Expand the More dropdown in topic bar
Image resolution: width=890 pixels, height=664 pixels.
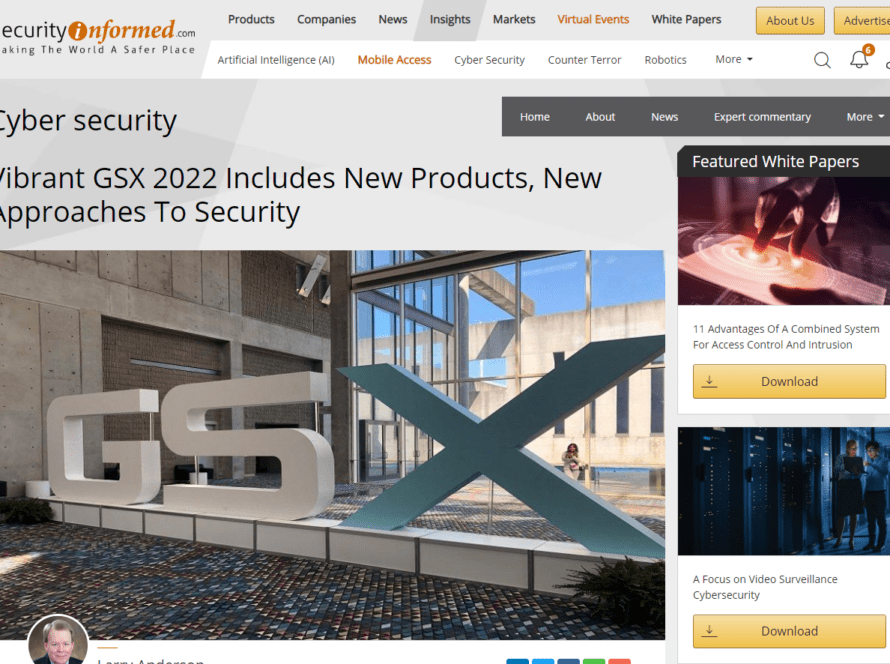coord(733,60)
